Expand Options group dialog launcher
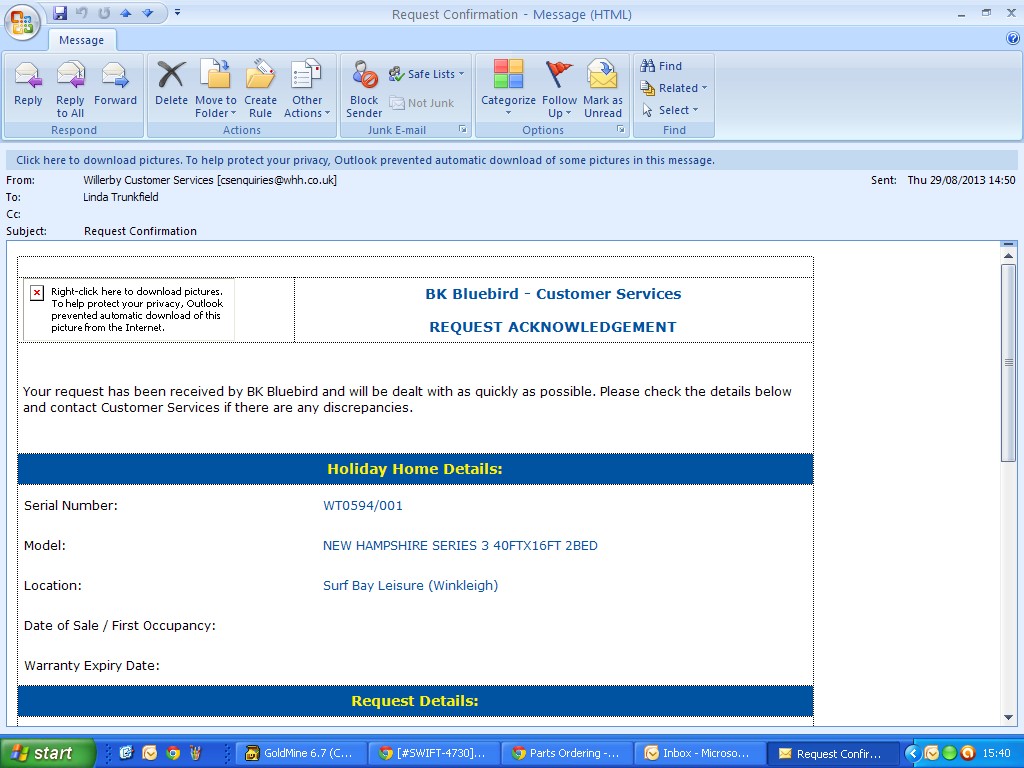1024x768 pixels. click(620, 129)
